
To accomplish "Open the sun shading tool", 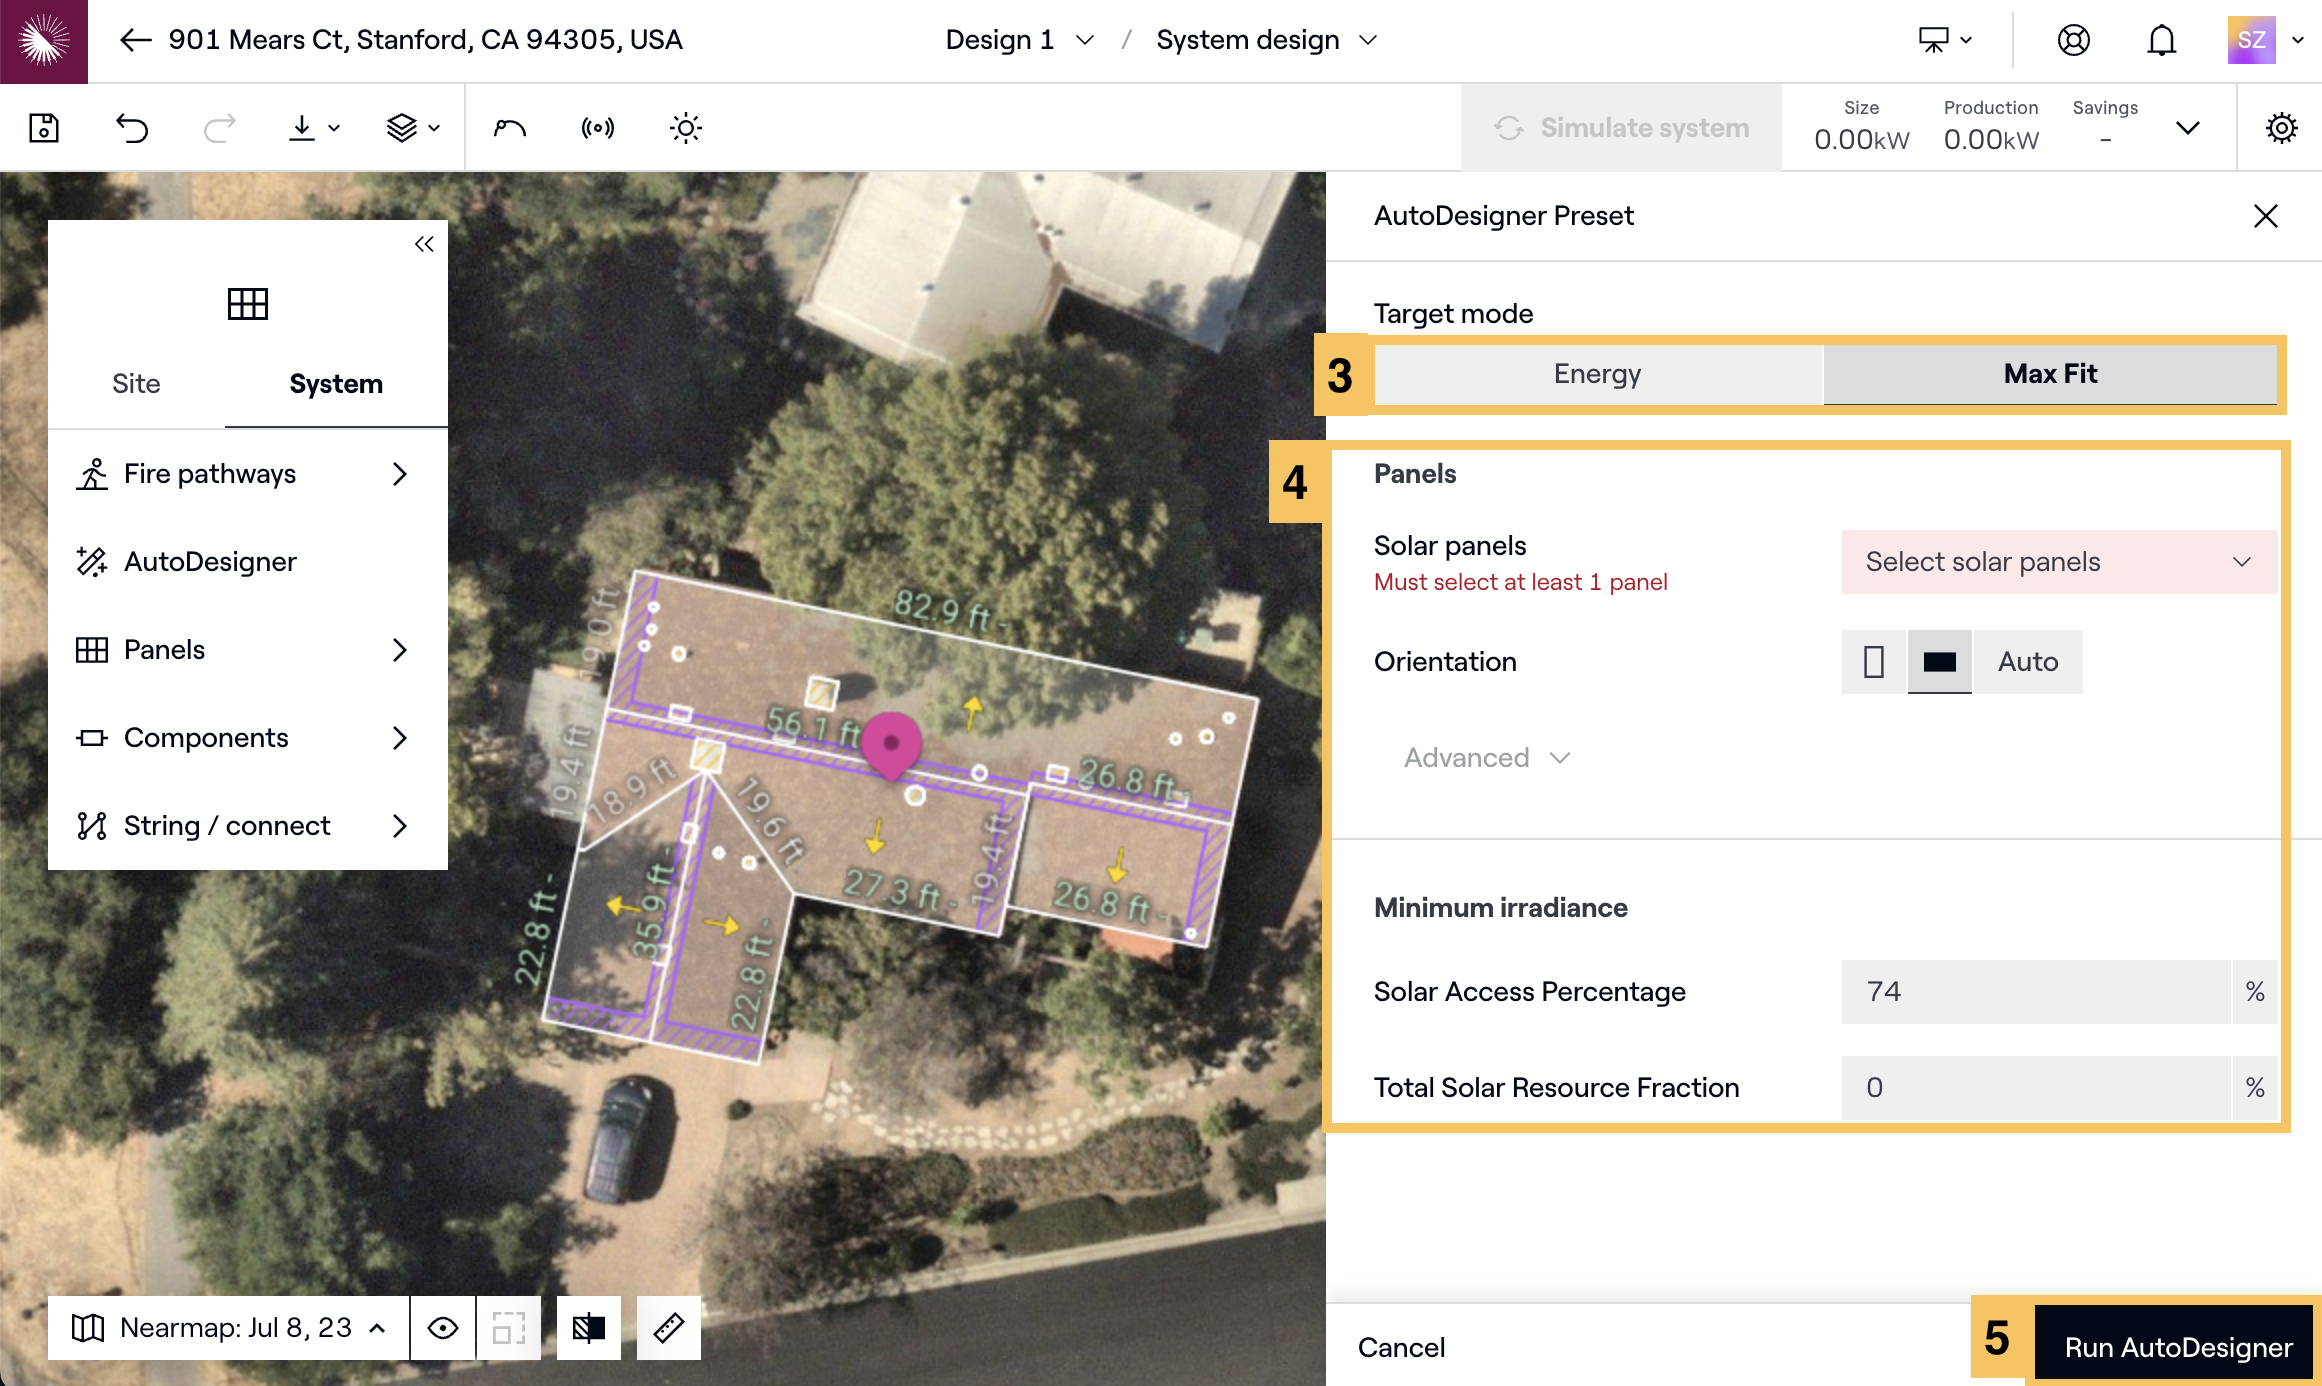I will (686, 128).
